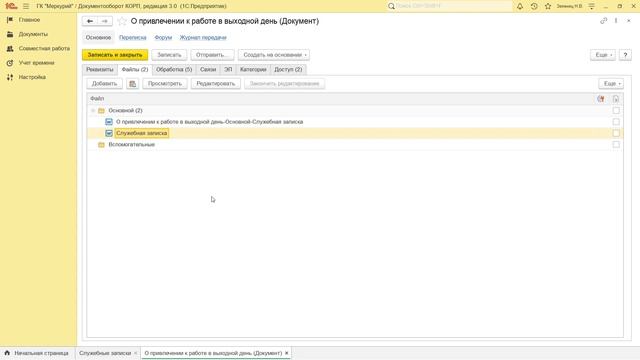
Task: Get link to document icon
Action: click(603, 21)
